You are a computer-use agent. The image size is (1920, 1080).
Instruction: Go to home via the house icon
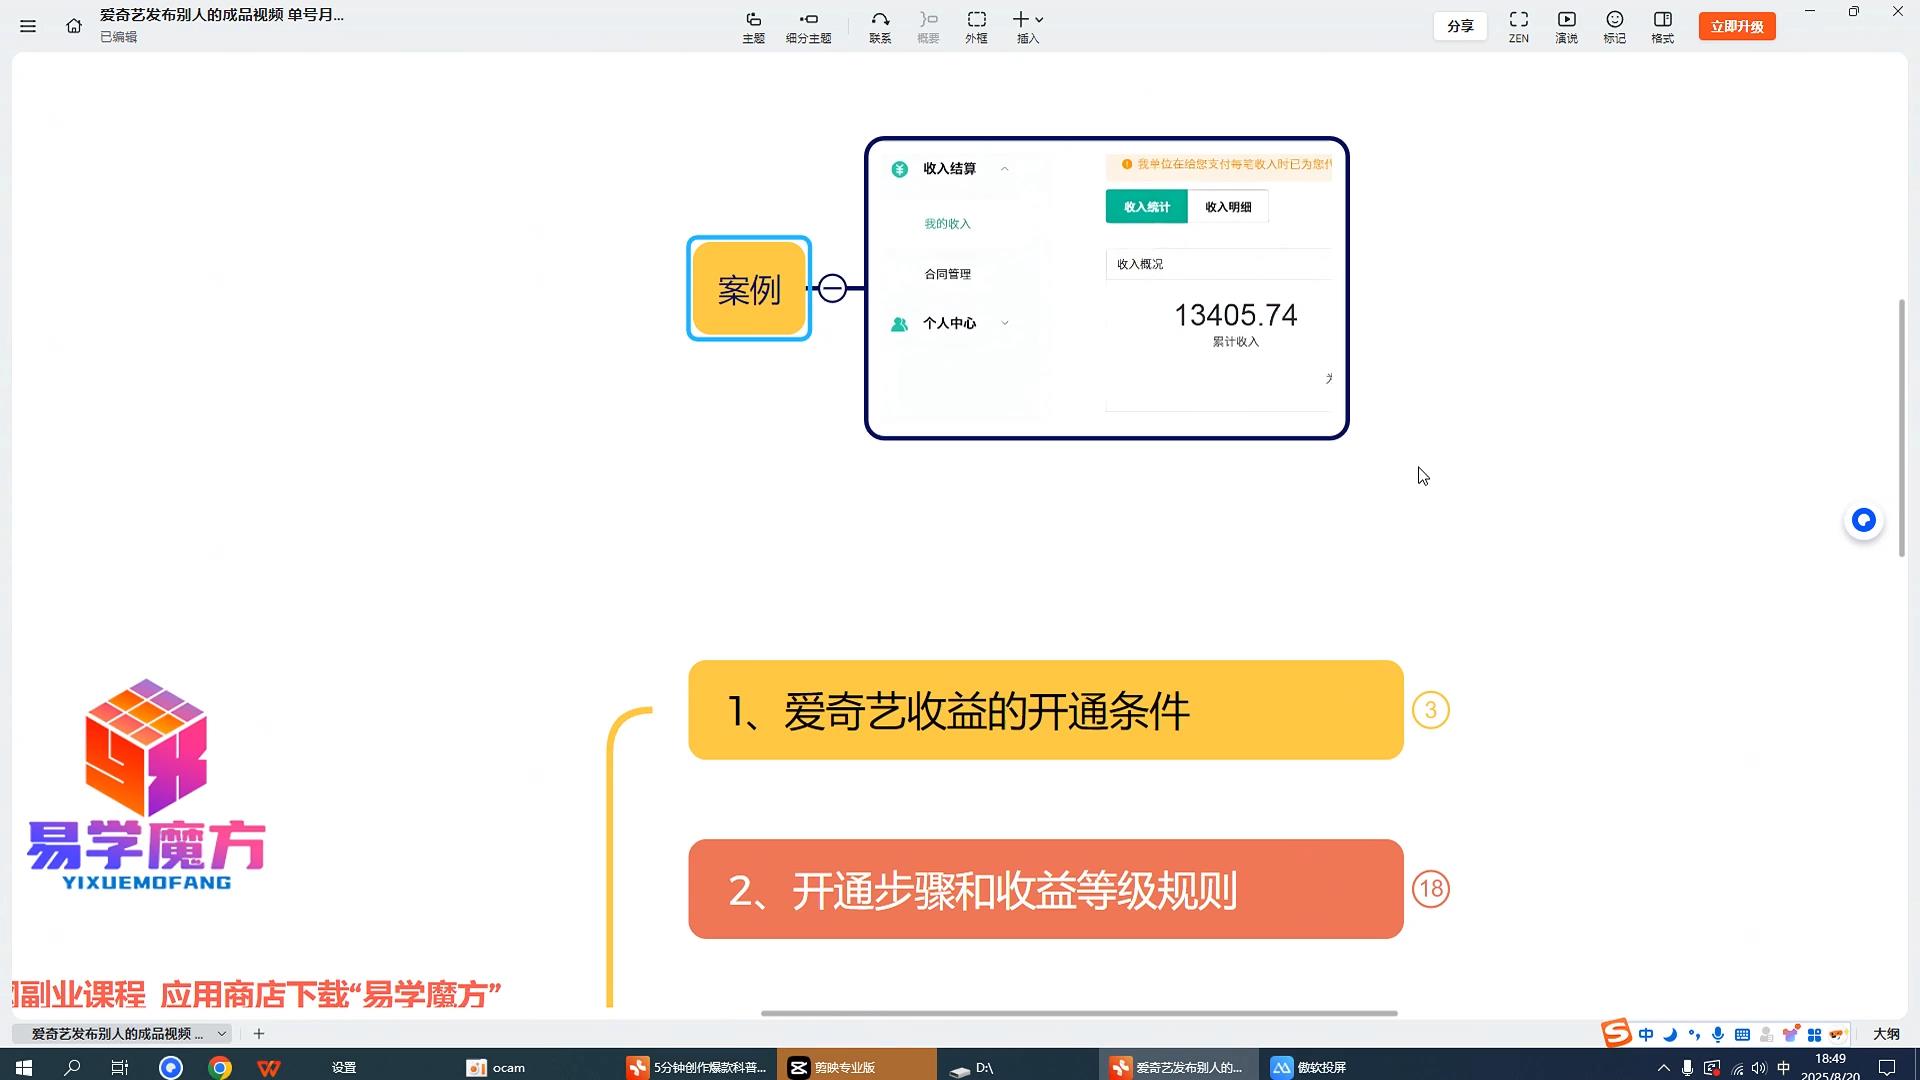pos(73,25)
